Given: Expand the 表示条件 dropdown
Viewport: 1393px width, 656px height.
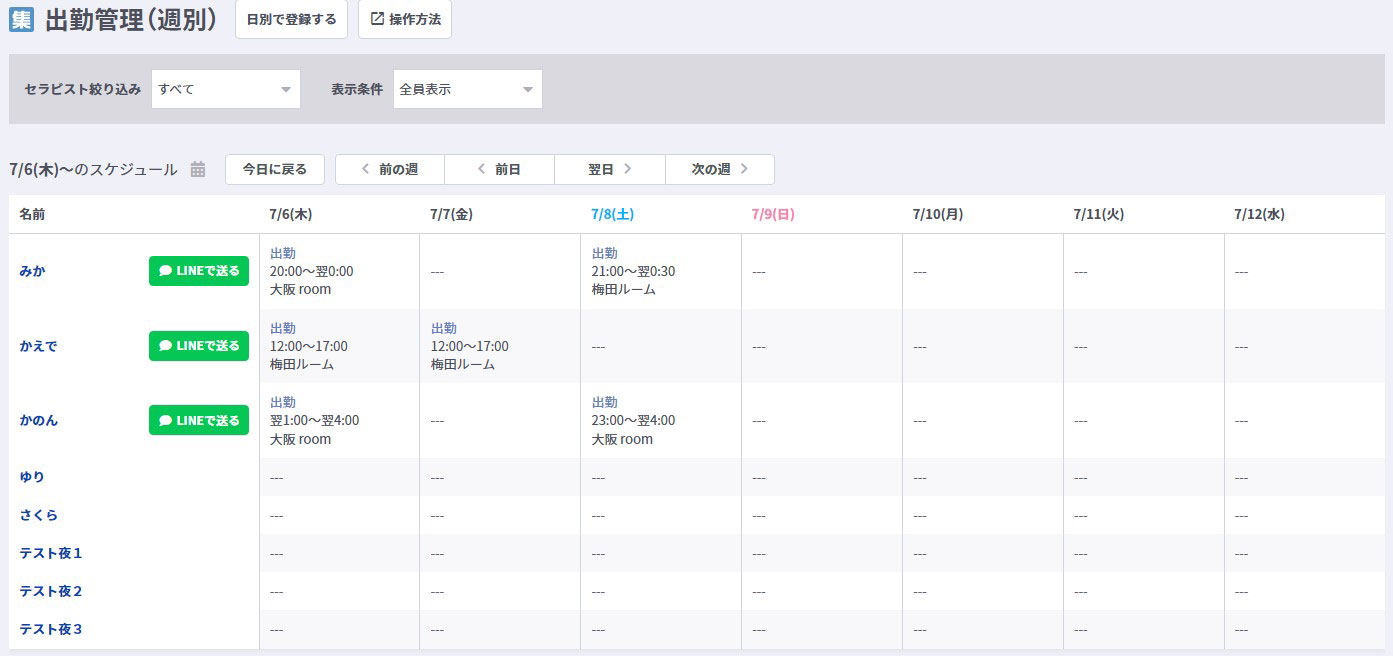Looking at the screenshot, I should [467, 89].
